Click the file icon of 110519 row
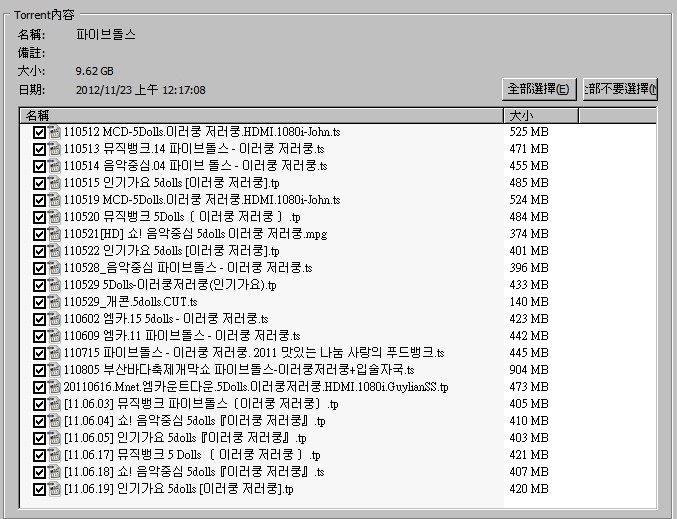This screenshot has height=519, width=677. [54, 200]
